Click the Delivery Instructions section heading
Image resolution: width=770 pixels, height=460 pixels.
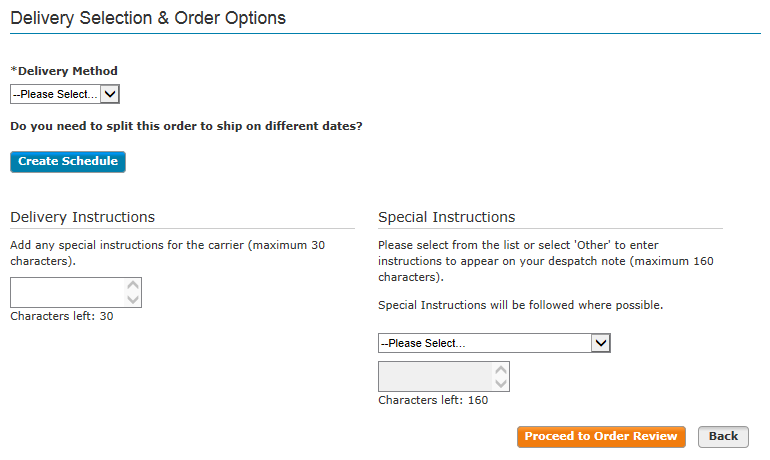[82, 217]
